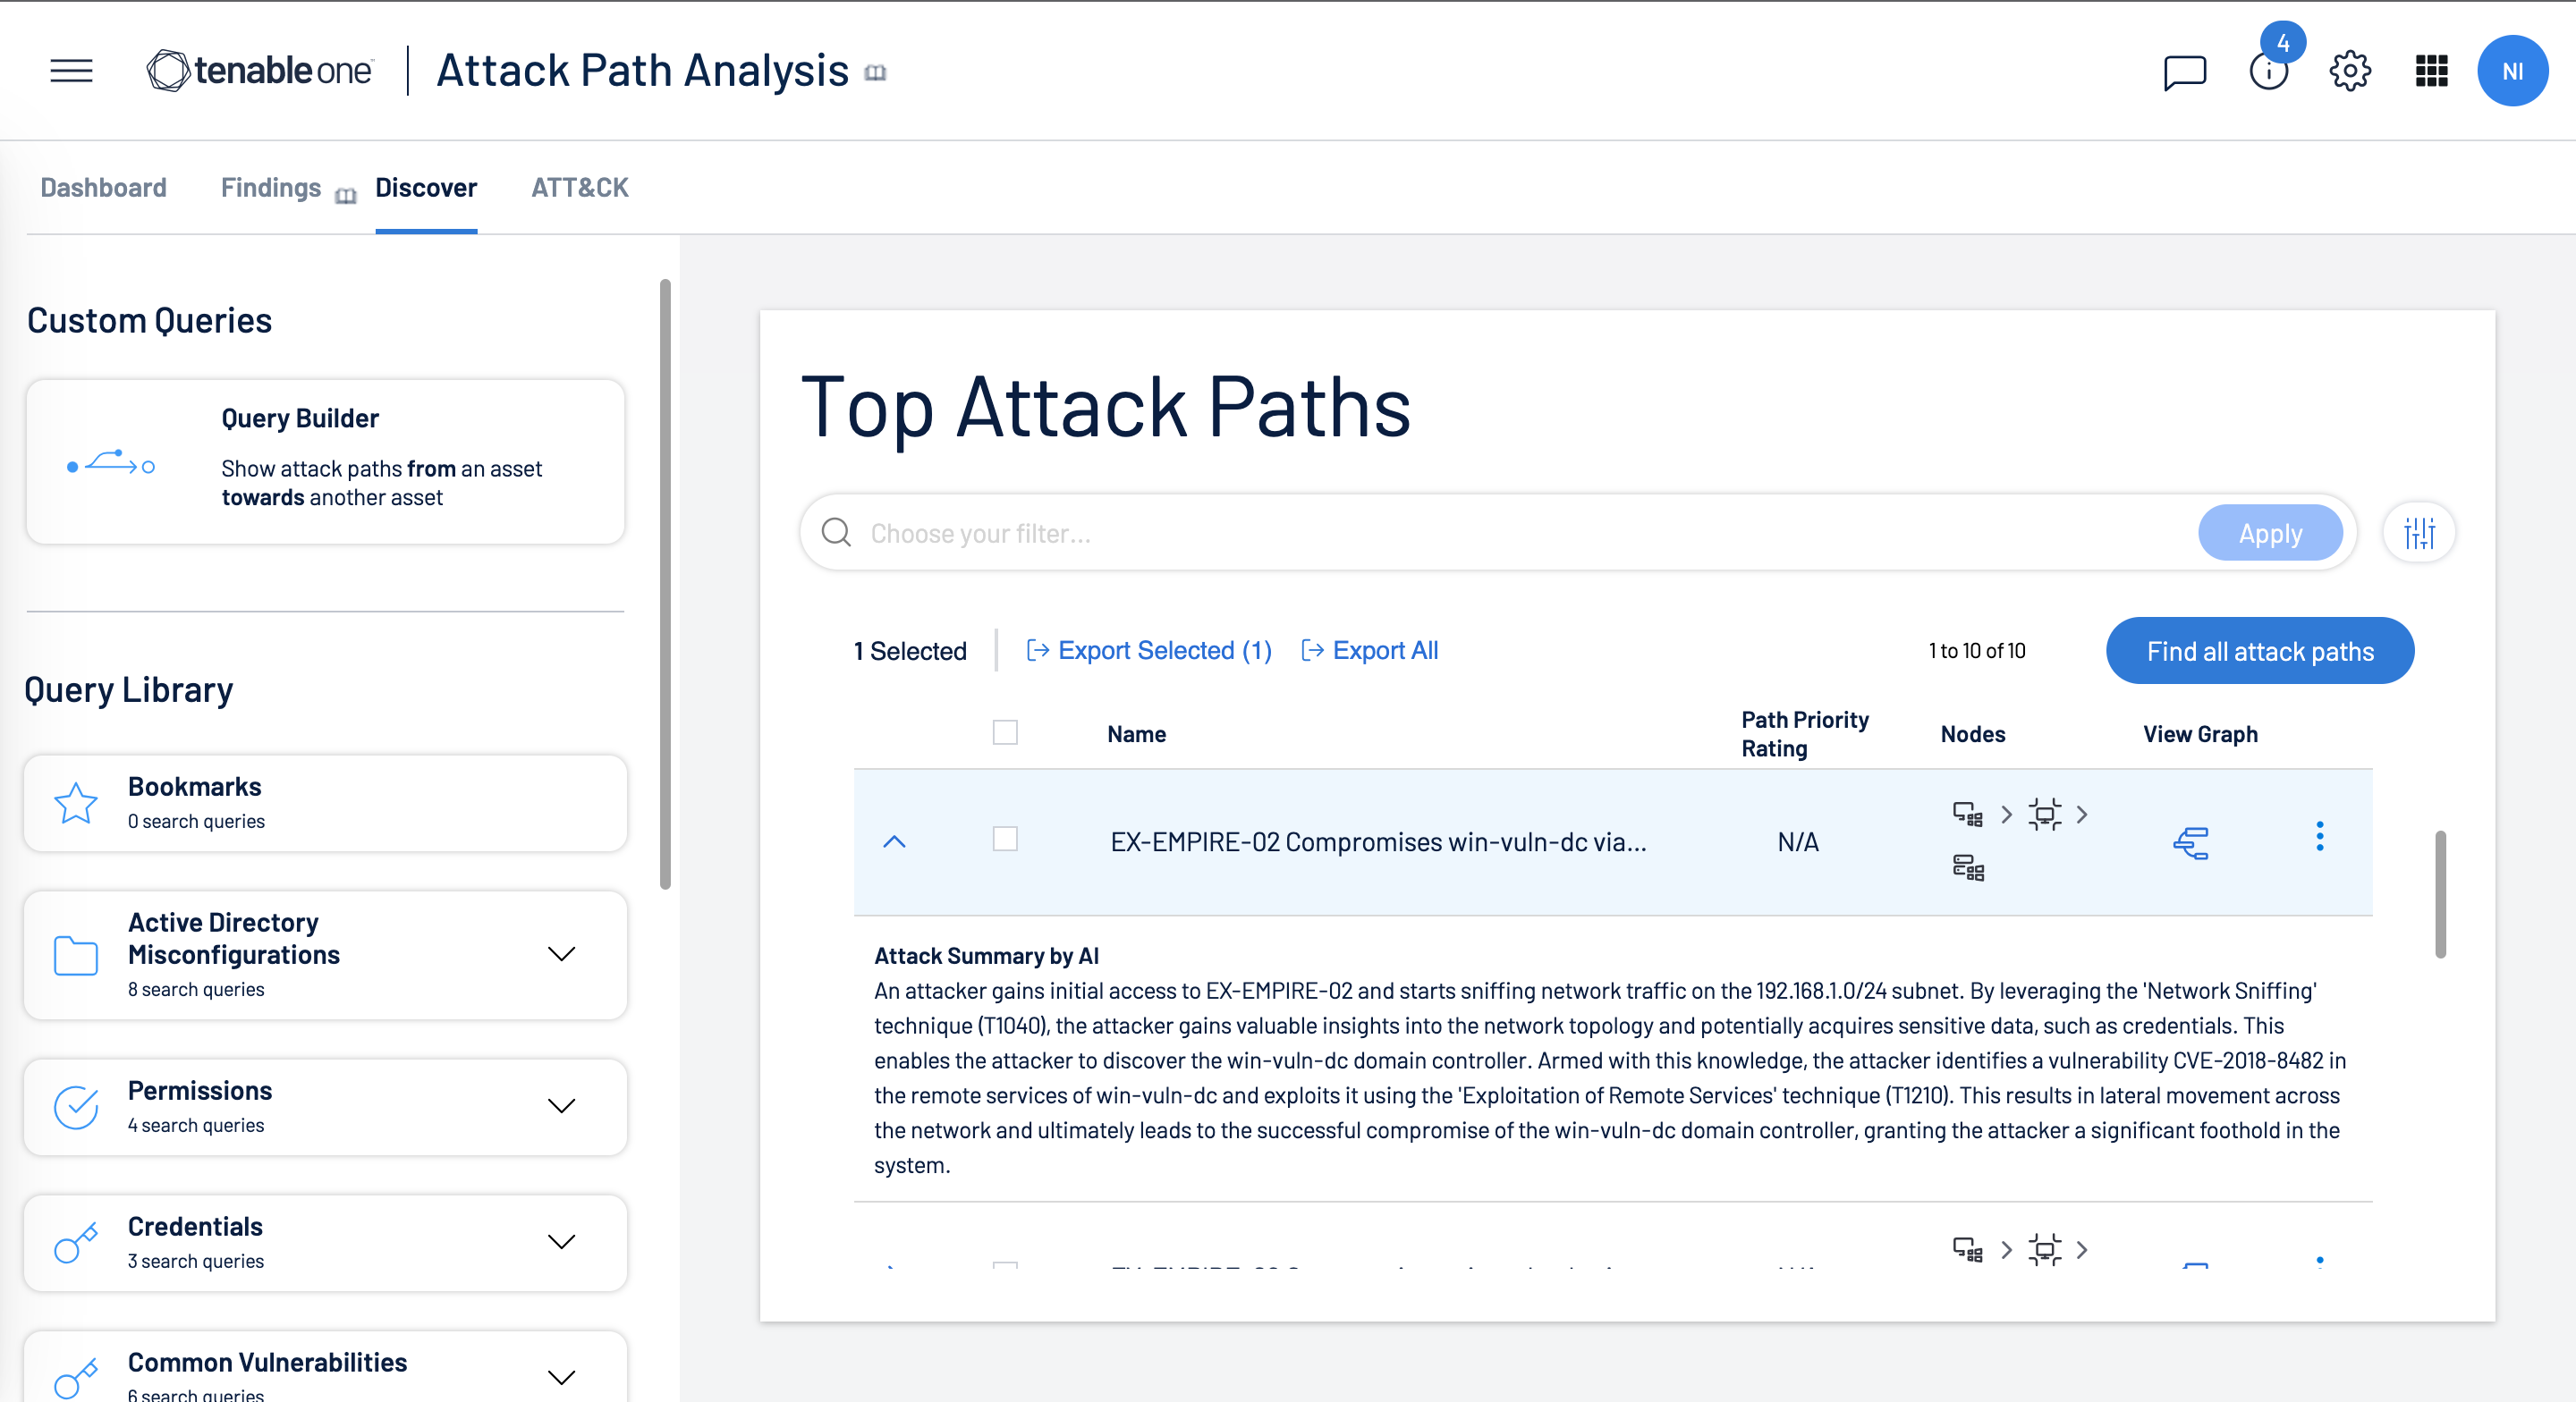
Task: Click the node/asset icon left of arrow
Action: (1969, 815)
